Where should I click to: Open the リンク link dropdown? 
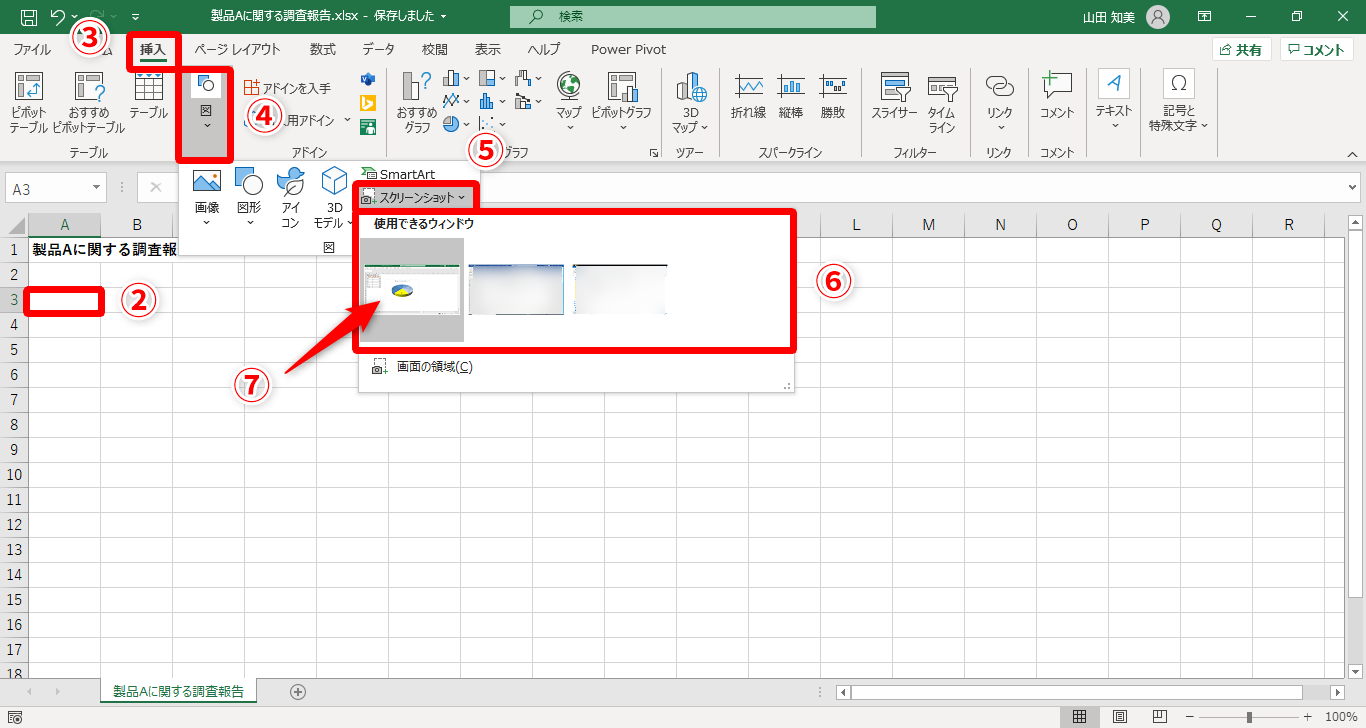click(999, 103)
